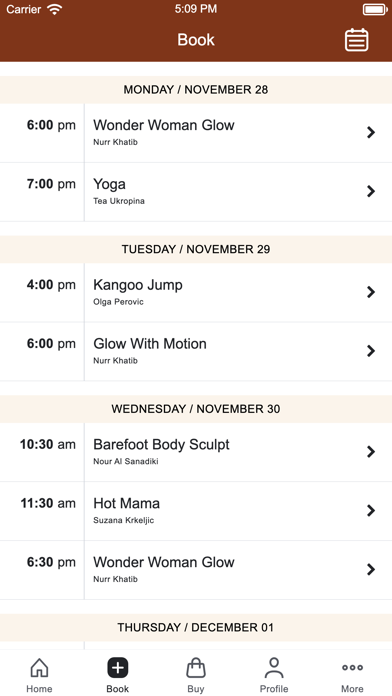
Task: Tap the Home house icon
Action: tap(39, 667)
